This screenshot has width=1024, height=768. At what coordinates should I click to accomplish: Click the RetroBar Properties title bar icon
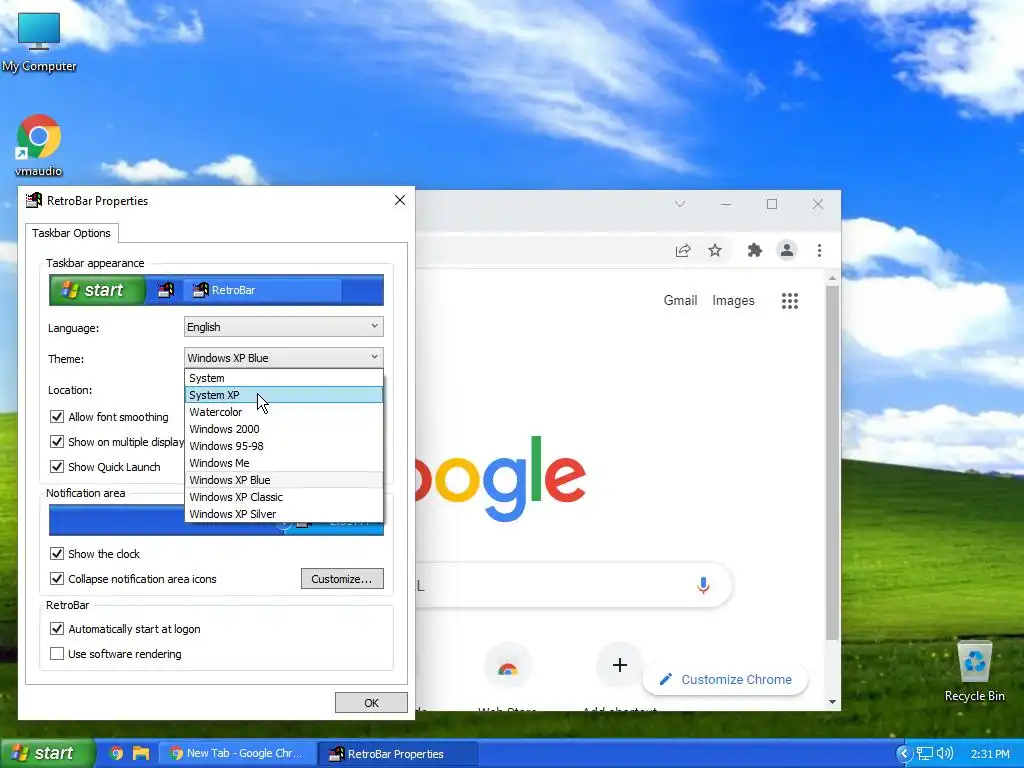pyautogui.click(x=34, y=200)
